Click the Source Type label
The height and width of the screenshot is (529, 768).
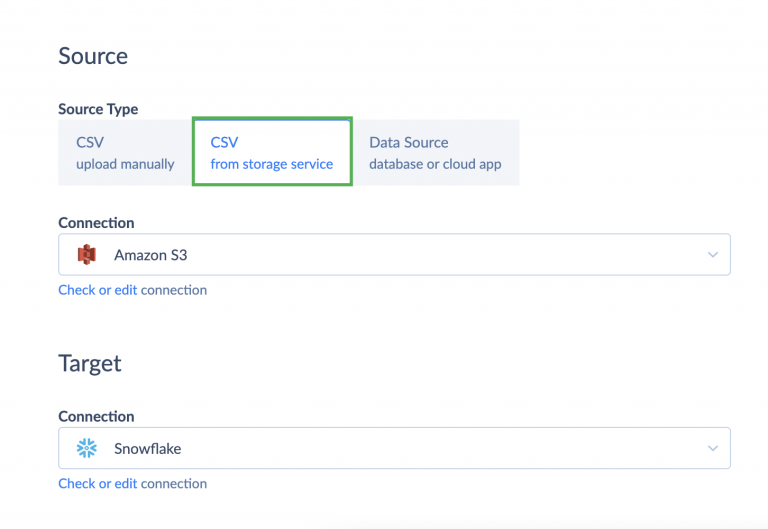98,109
